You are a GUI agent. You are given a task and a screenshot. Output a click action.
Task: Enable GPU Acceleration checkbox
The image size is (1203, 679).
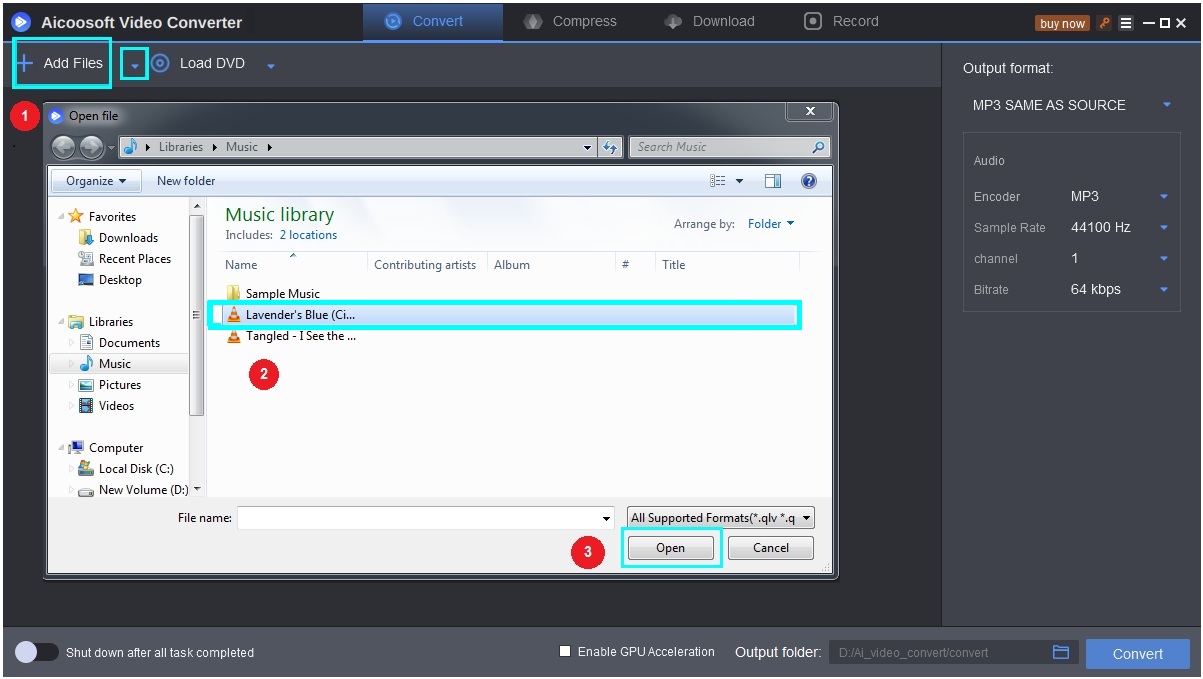[x=565, y=652]
